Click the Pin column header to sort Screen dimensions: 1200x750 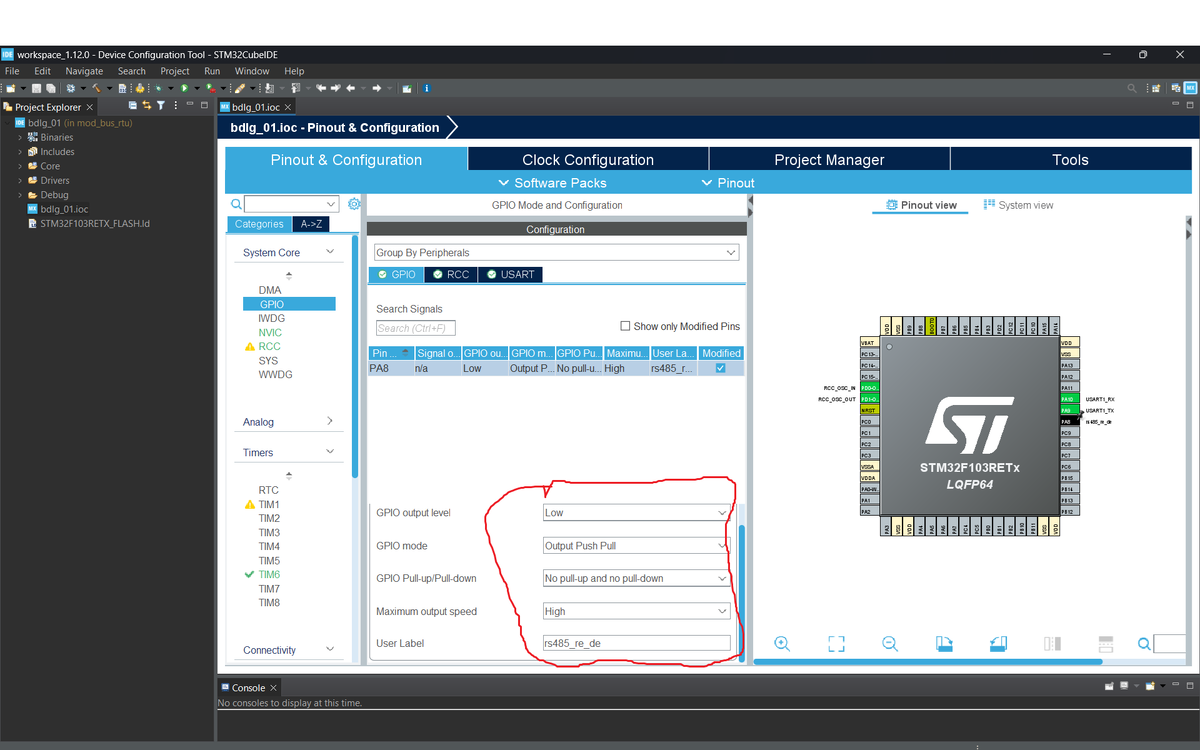click(390, 353)
